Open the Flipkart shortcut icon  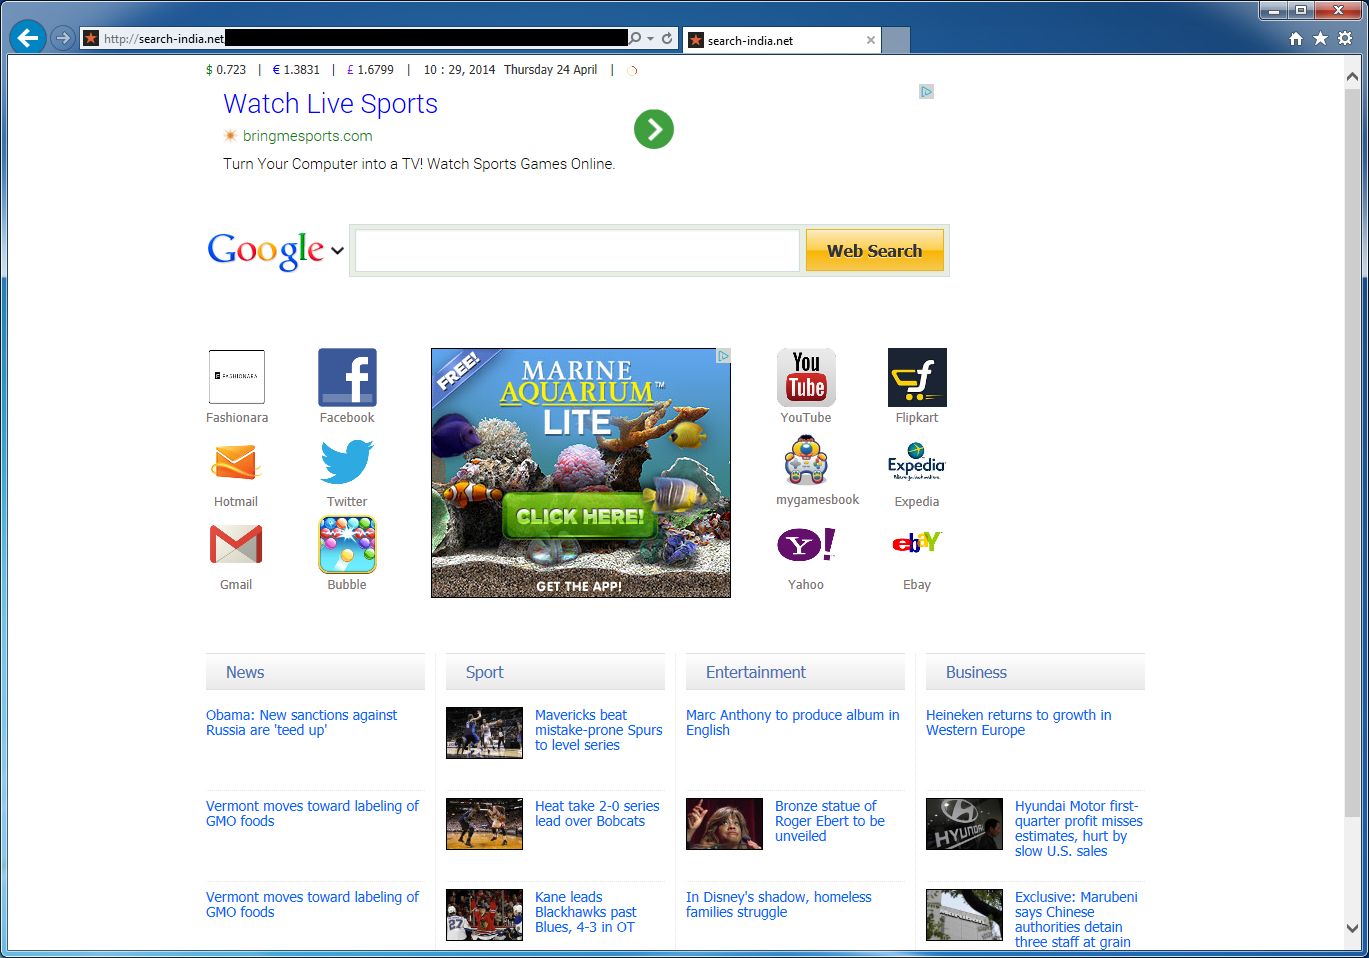[917, 377]
